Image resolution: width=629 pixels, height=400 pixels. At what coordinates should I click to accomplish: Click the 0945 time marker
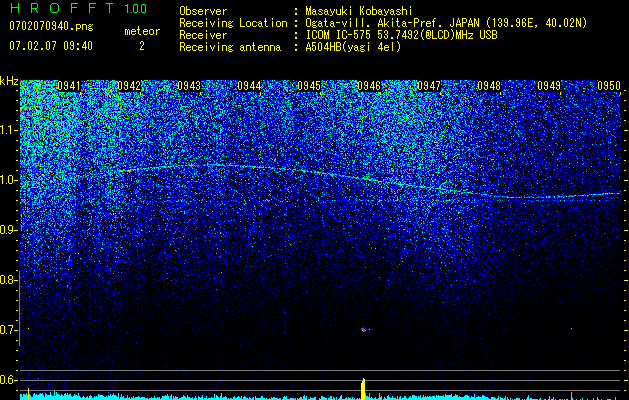309,86
